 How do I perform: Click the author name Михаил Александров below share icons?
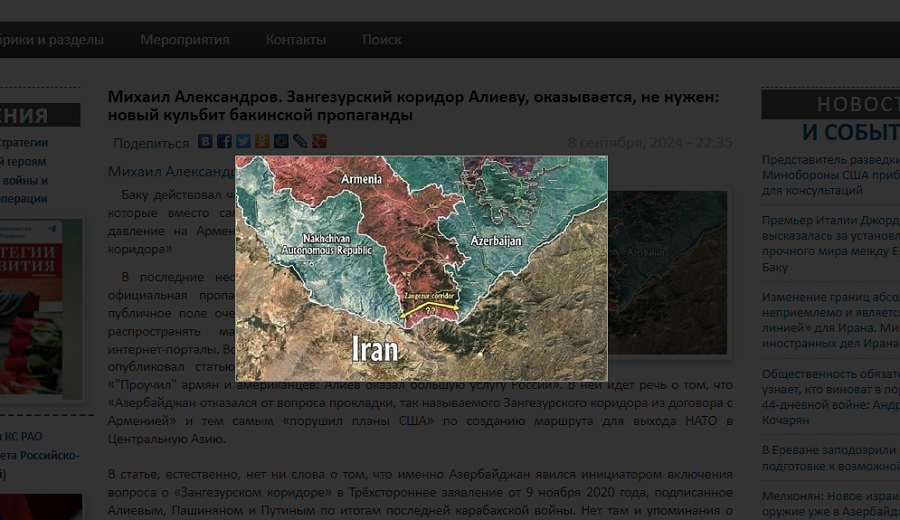click(x=172, y=171)
